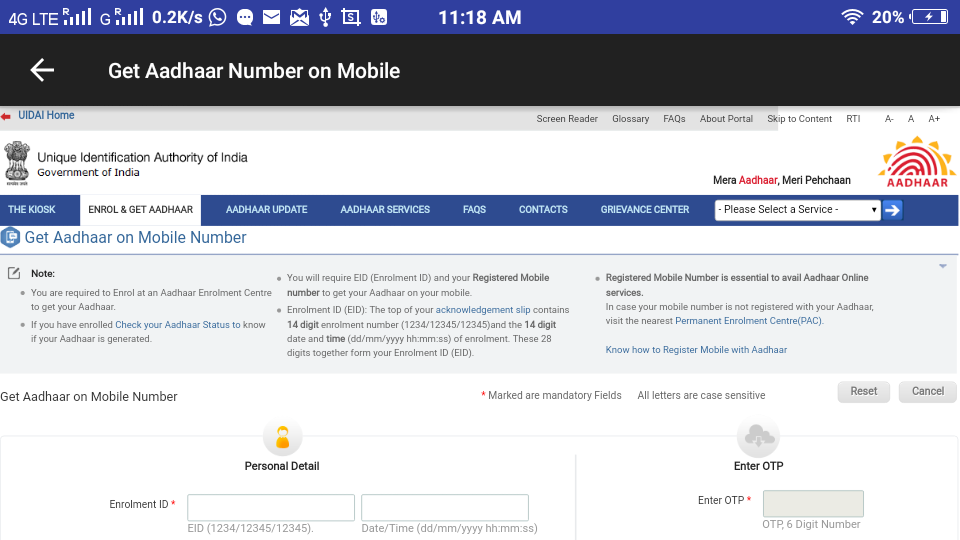The image size is (960, 540).
Task: Open the closed envelope mail notification icon
Action: click(x=271, y=17)
